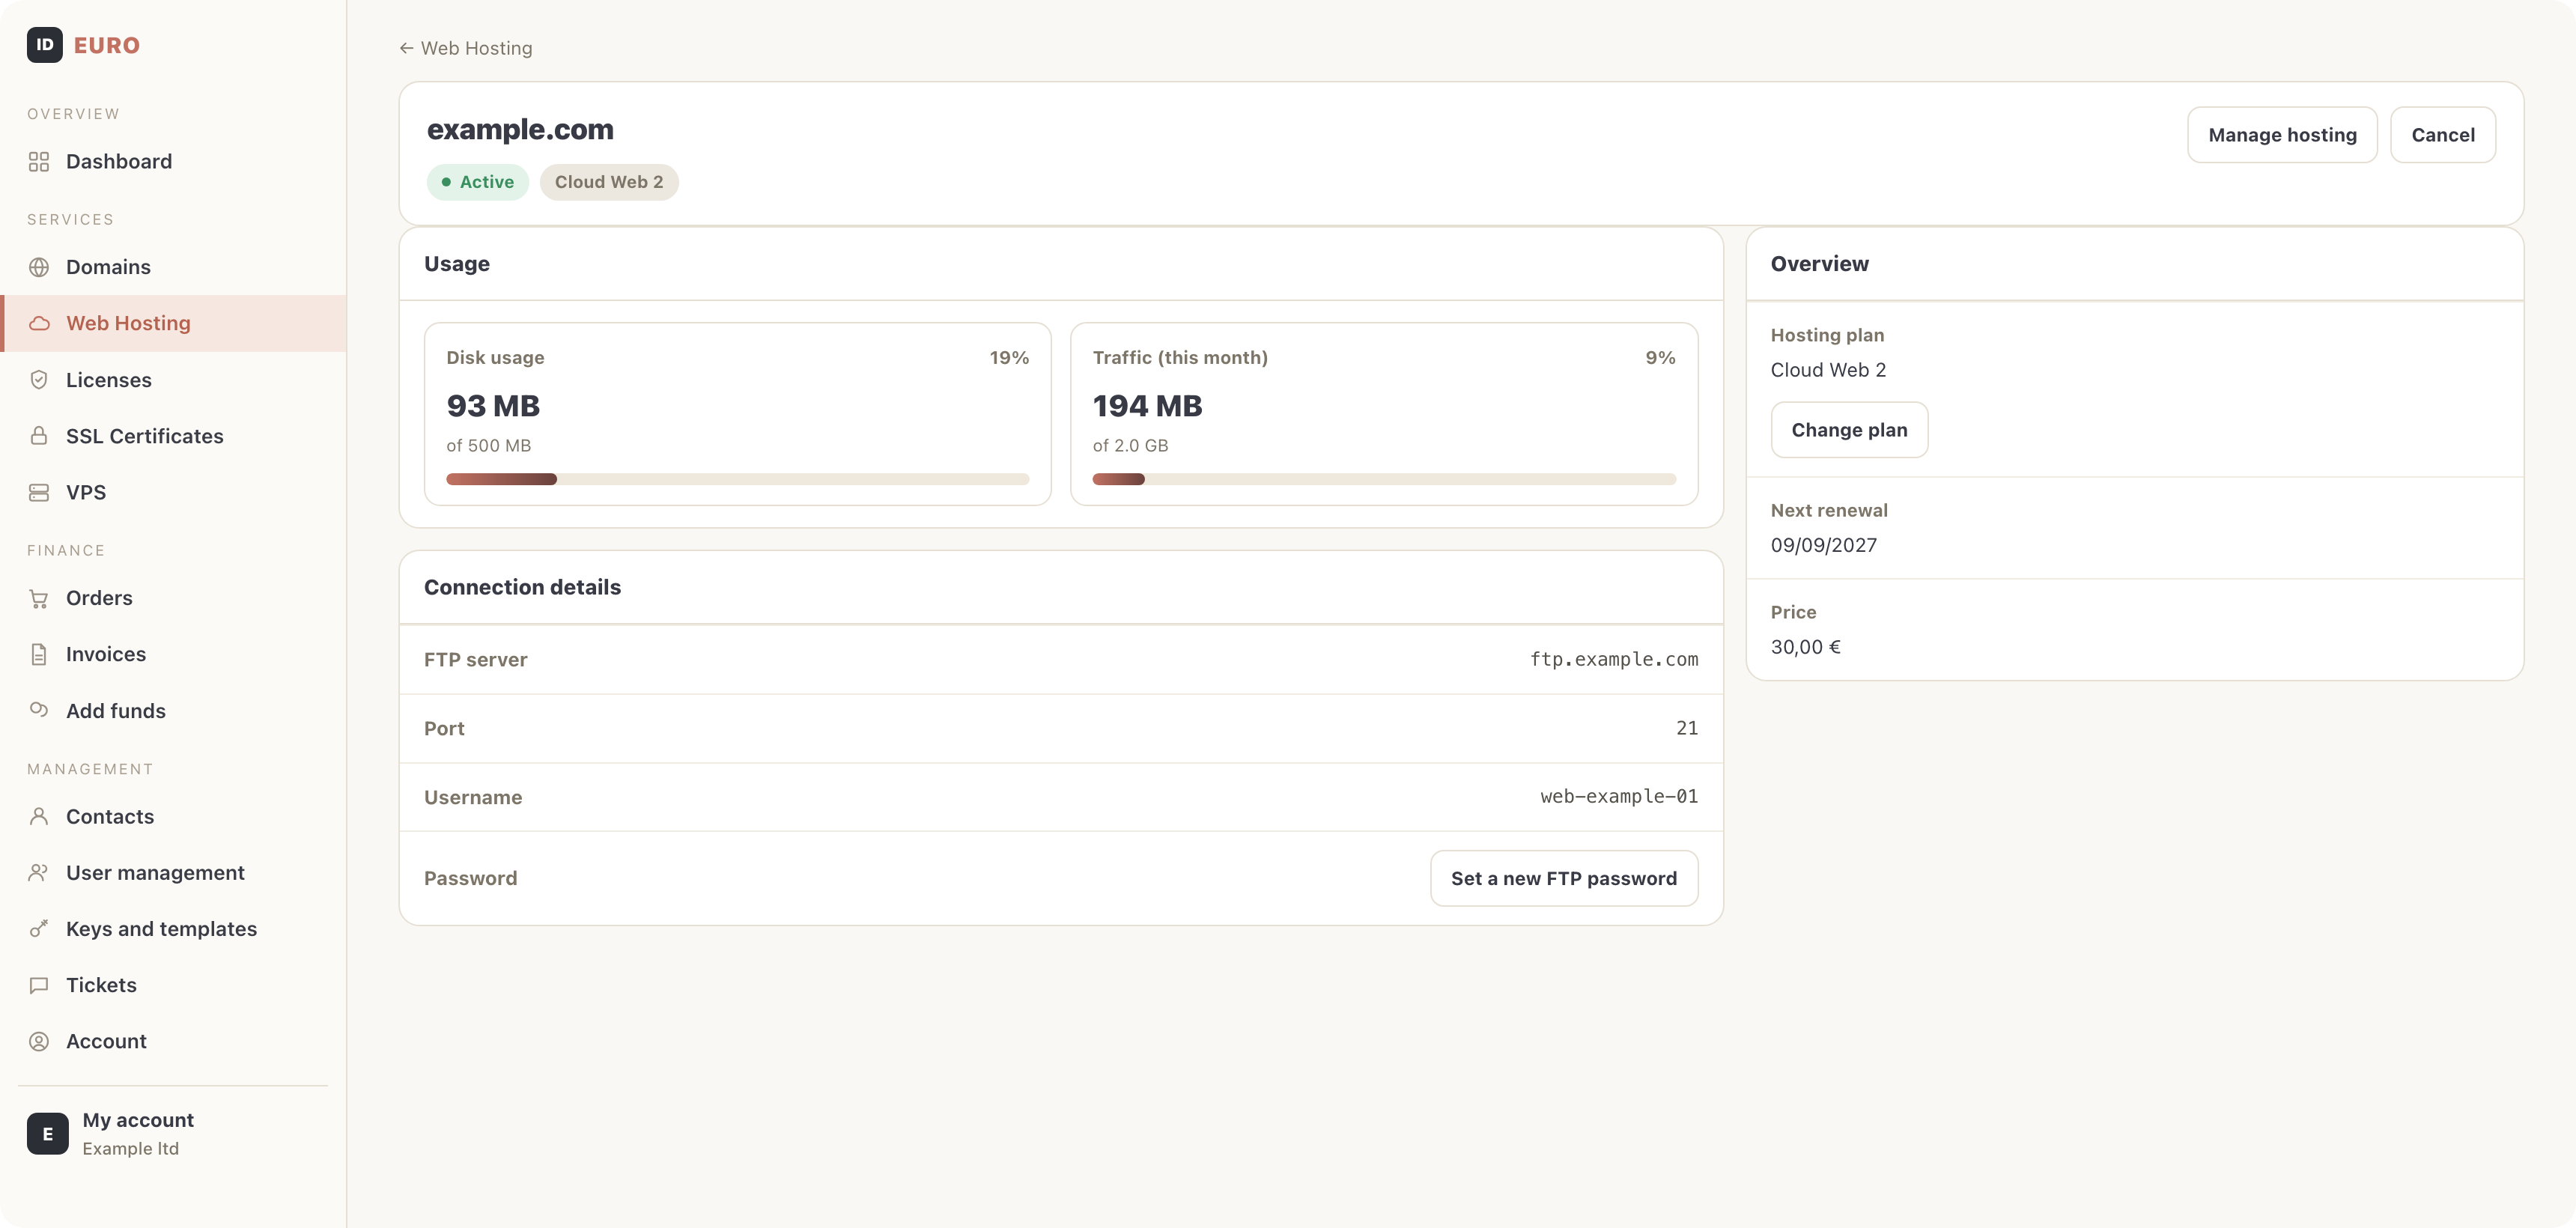
Task: Select SSL Certificates in the sidebar
Action: coord(174,436)
